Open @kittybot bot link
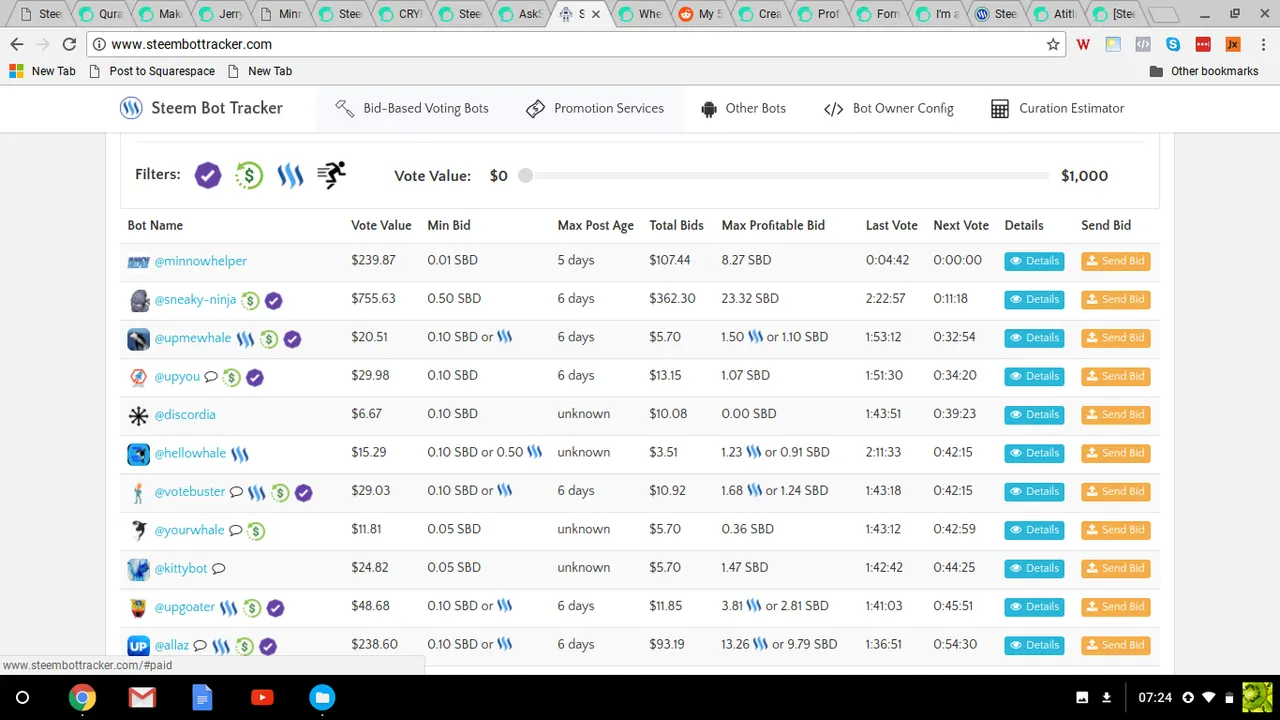 point(181,569)
